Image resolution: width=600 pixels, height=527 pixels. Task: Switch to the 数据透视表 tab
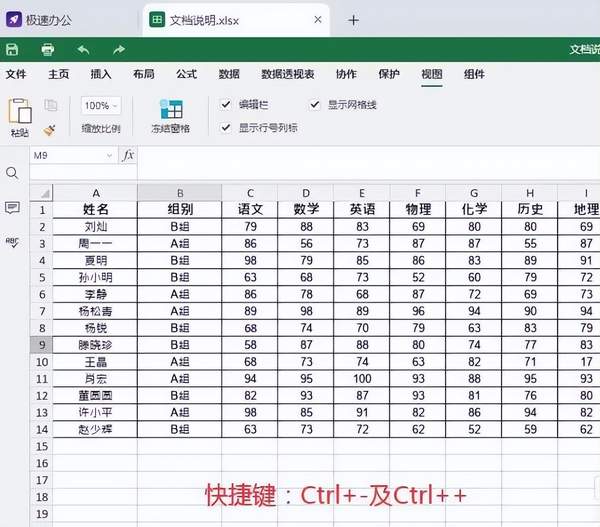[288, 74]
